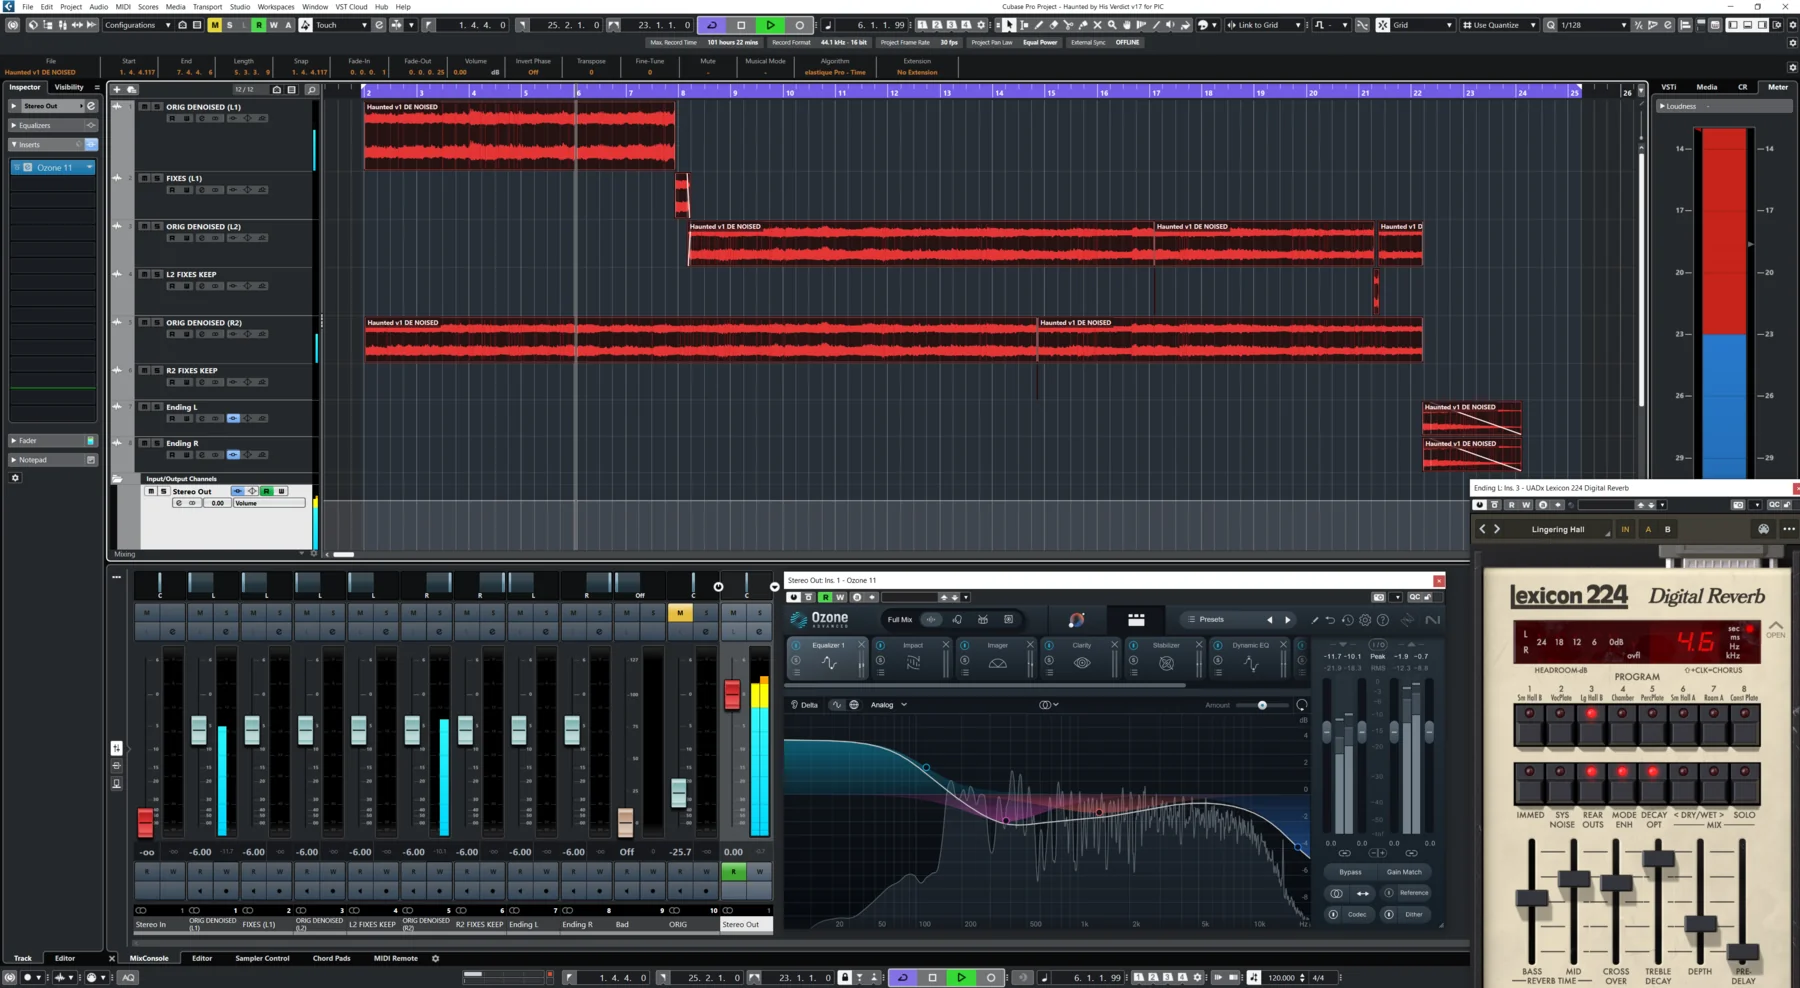Click Ozone Bypass button
This screenshot has width=1800, height=988.
click(x=1350, y=872)
